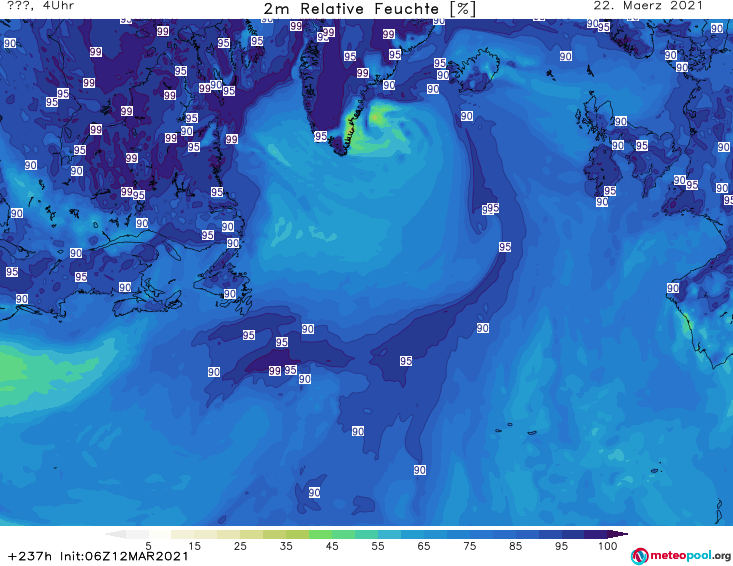
Task: Click the '55' tick on the color scale
Action: (x=377, y=546)
